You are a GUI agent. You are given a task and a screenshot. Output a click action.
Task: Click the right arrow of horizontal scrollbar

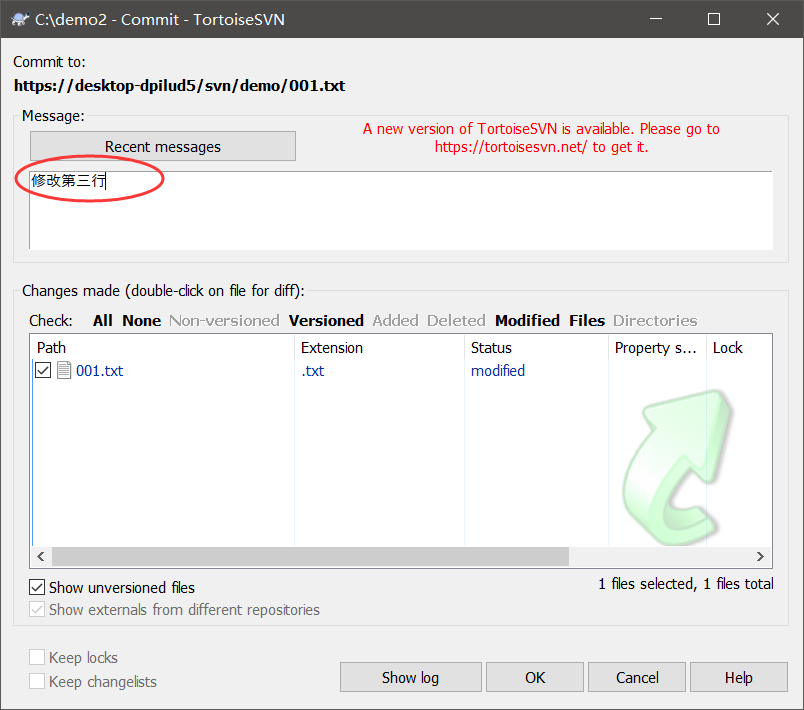point(760,556)
